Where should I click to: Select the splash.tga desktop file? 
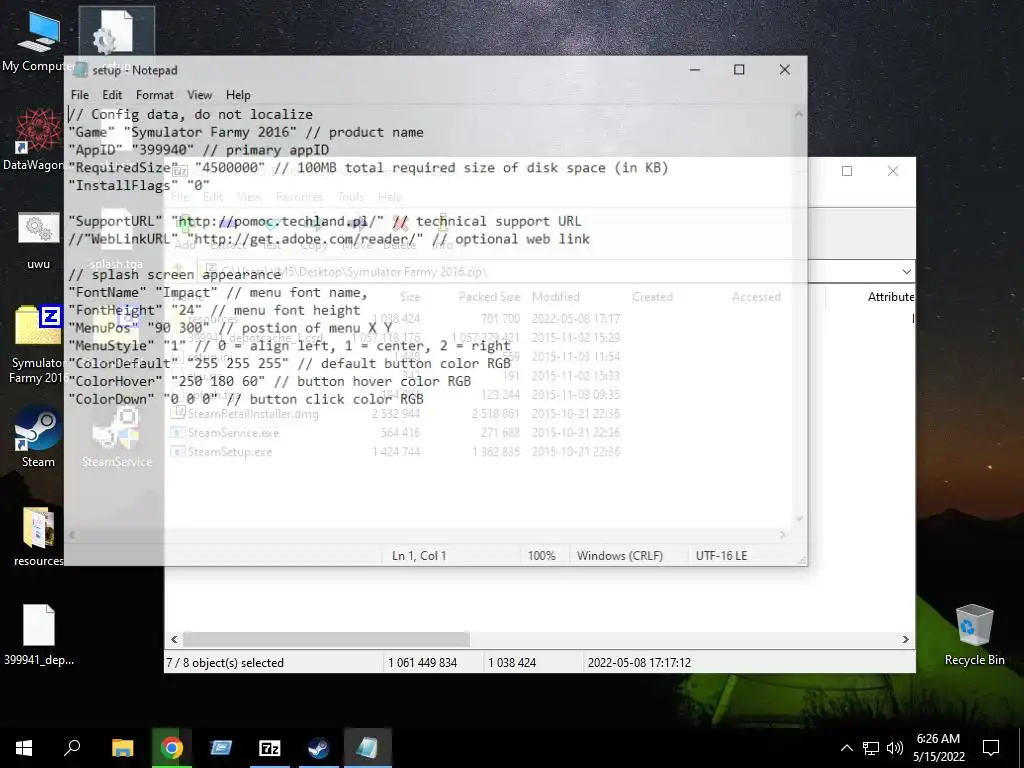click(116, 241)
